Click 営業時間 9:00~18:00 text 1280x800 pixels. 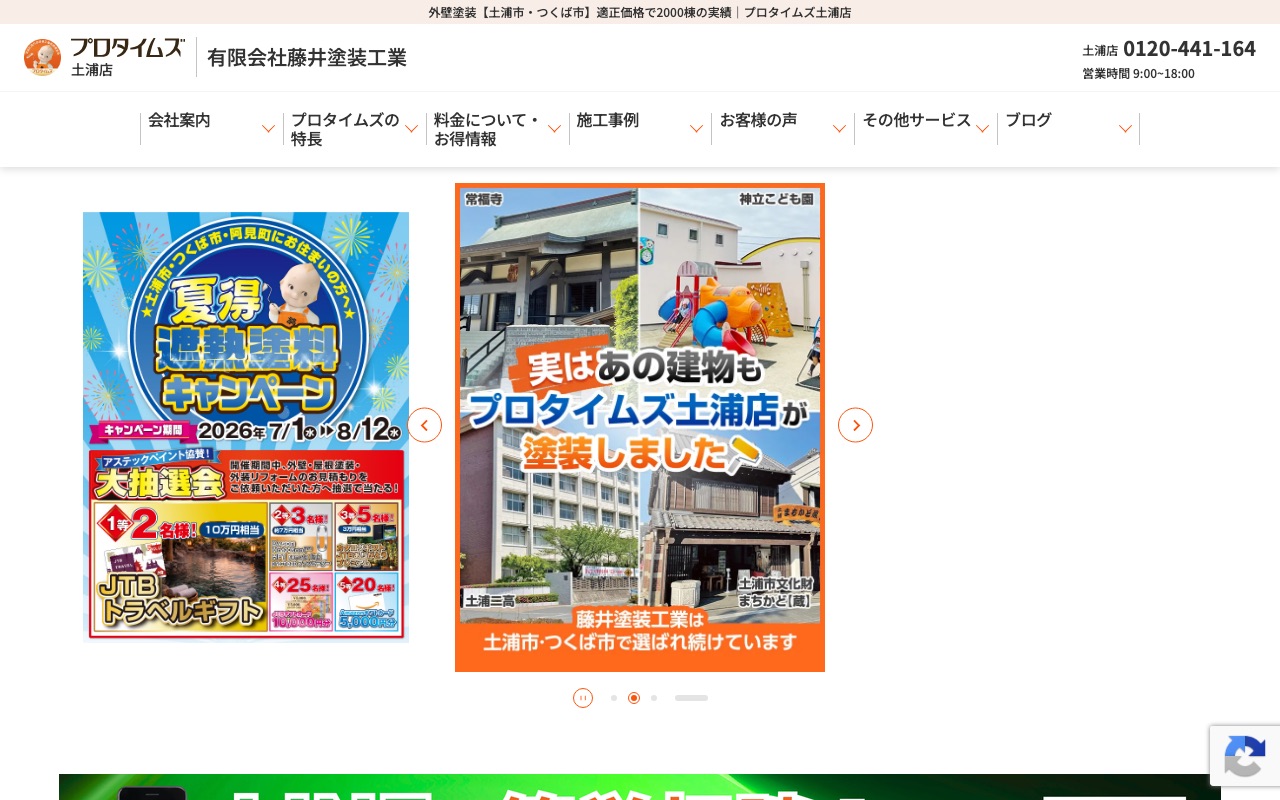pos(1138,73)
